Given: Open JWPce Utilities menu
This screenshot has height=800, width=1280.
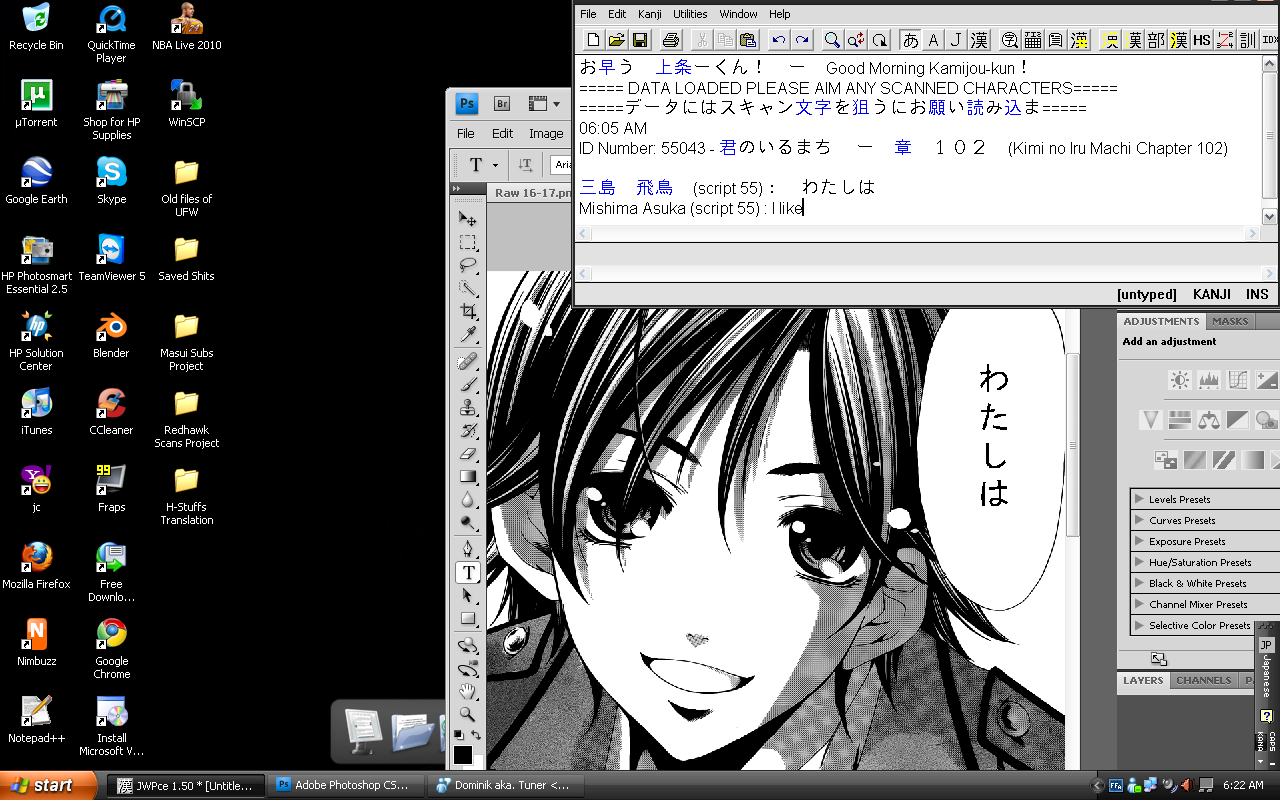Looking at the screenshot, I should (x=690, y=14).
